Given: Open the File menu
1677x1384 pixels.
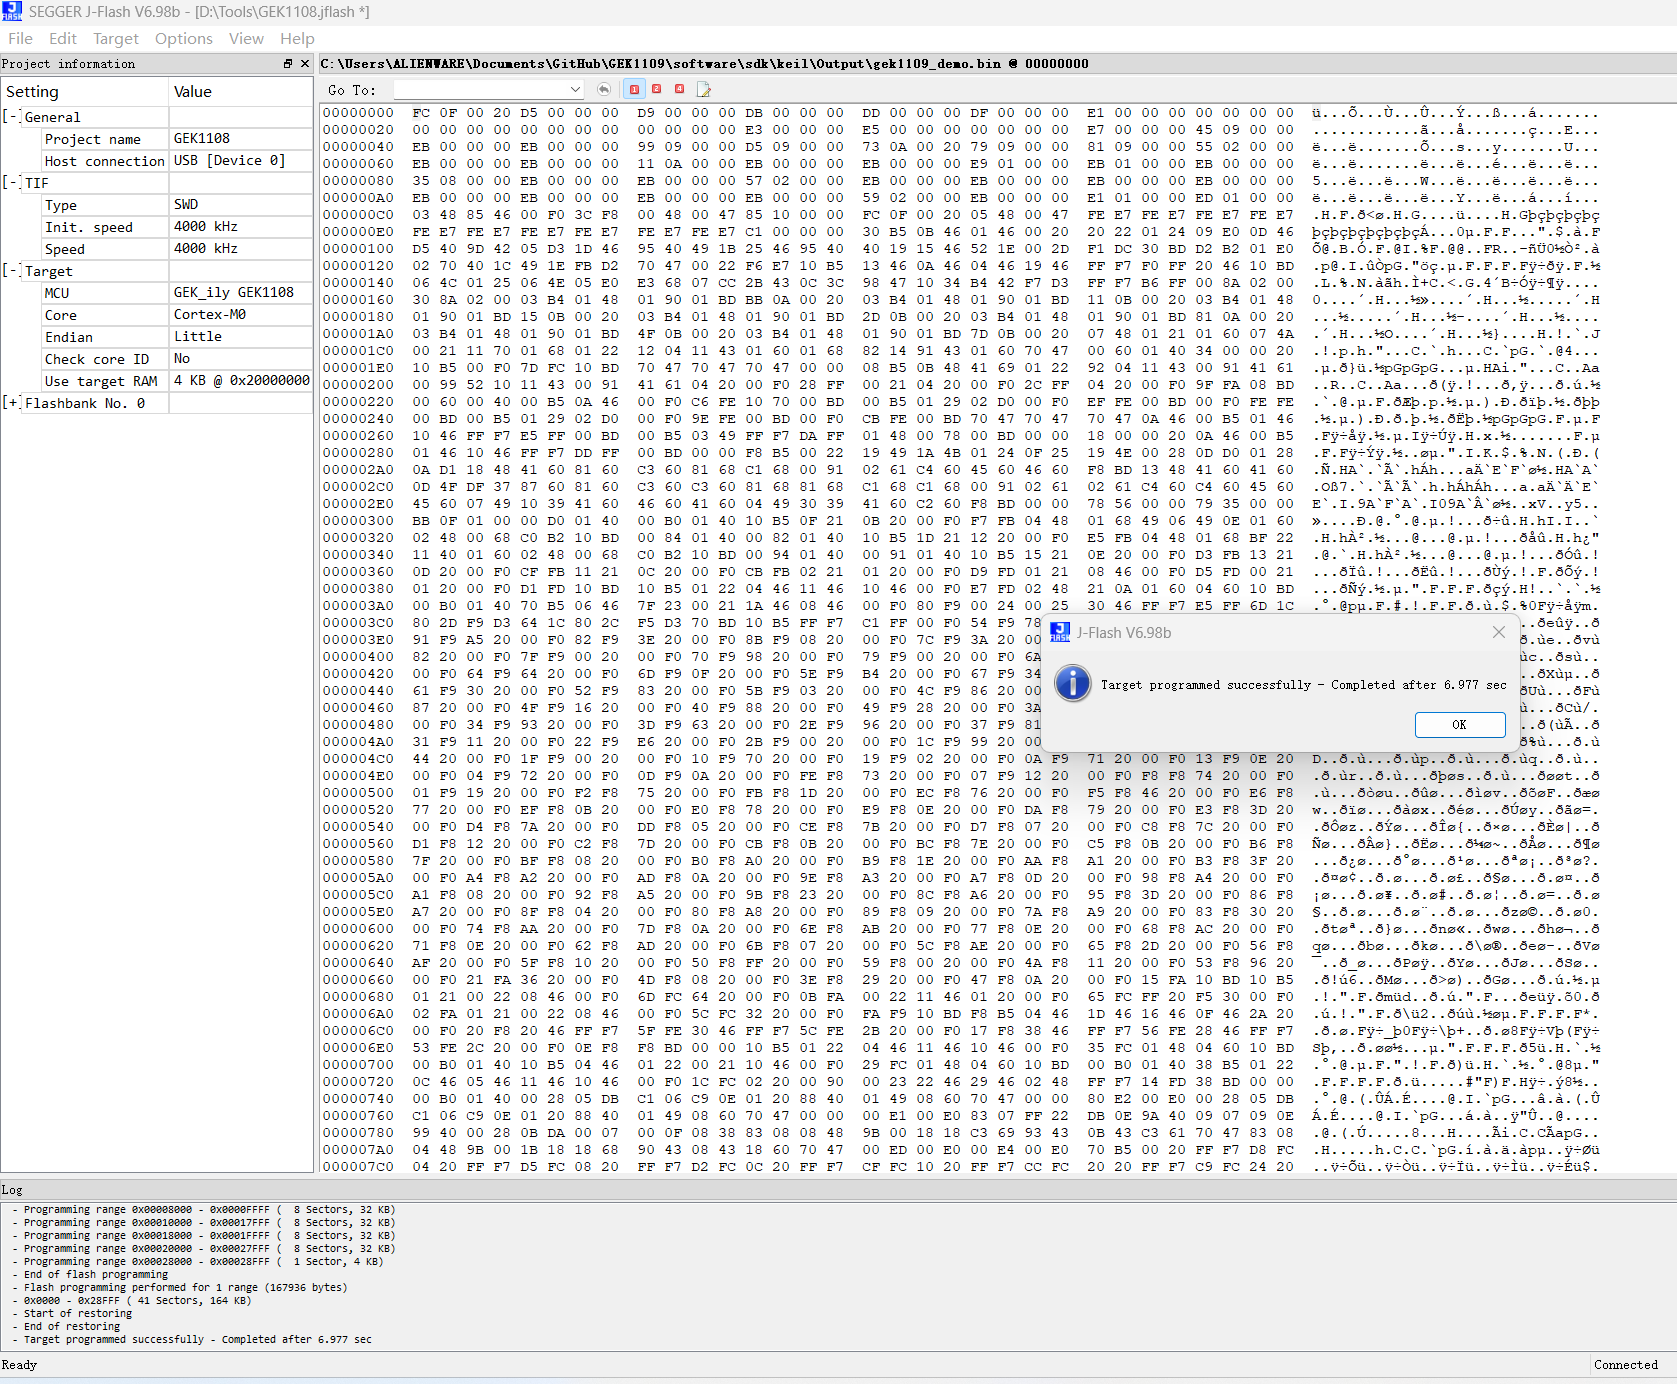Looking at the screenshot, I should [x=20, y=39].
